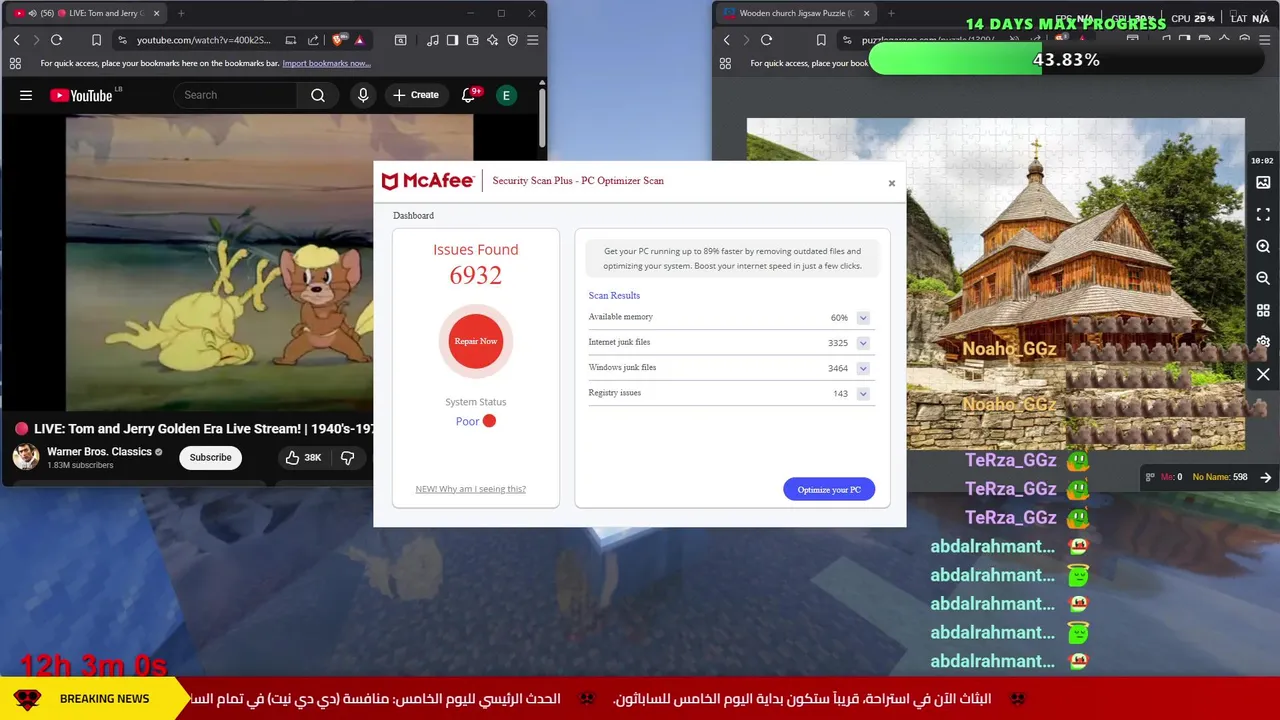Open the music note playlist icon
Image resolution: width=1280 pixels, height=720 pixels.
pyautogui.click(x=432, y=40)
